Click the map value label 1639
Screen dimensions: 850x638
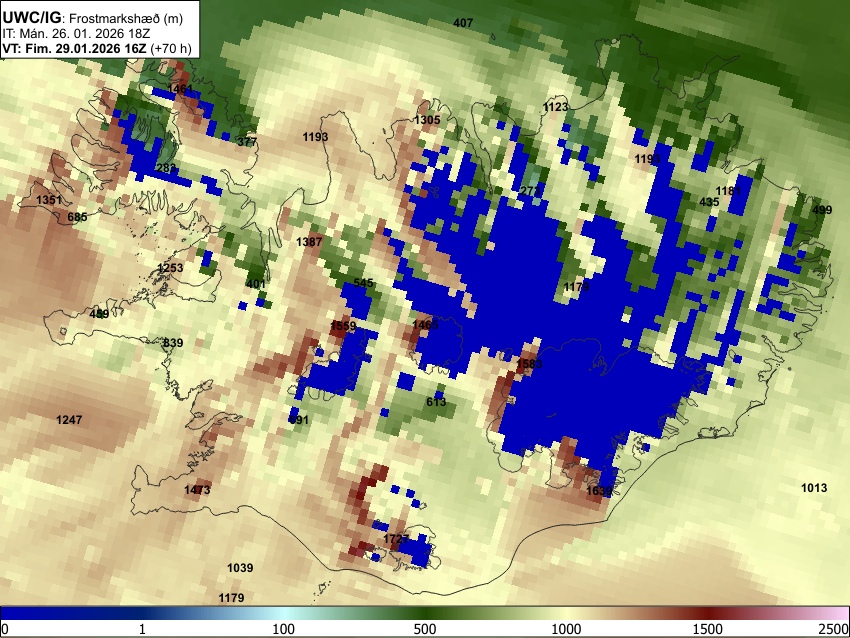599,491
